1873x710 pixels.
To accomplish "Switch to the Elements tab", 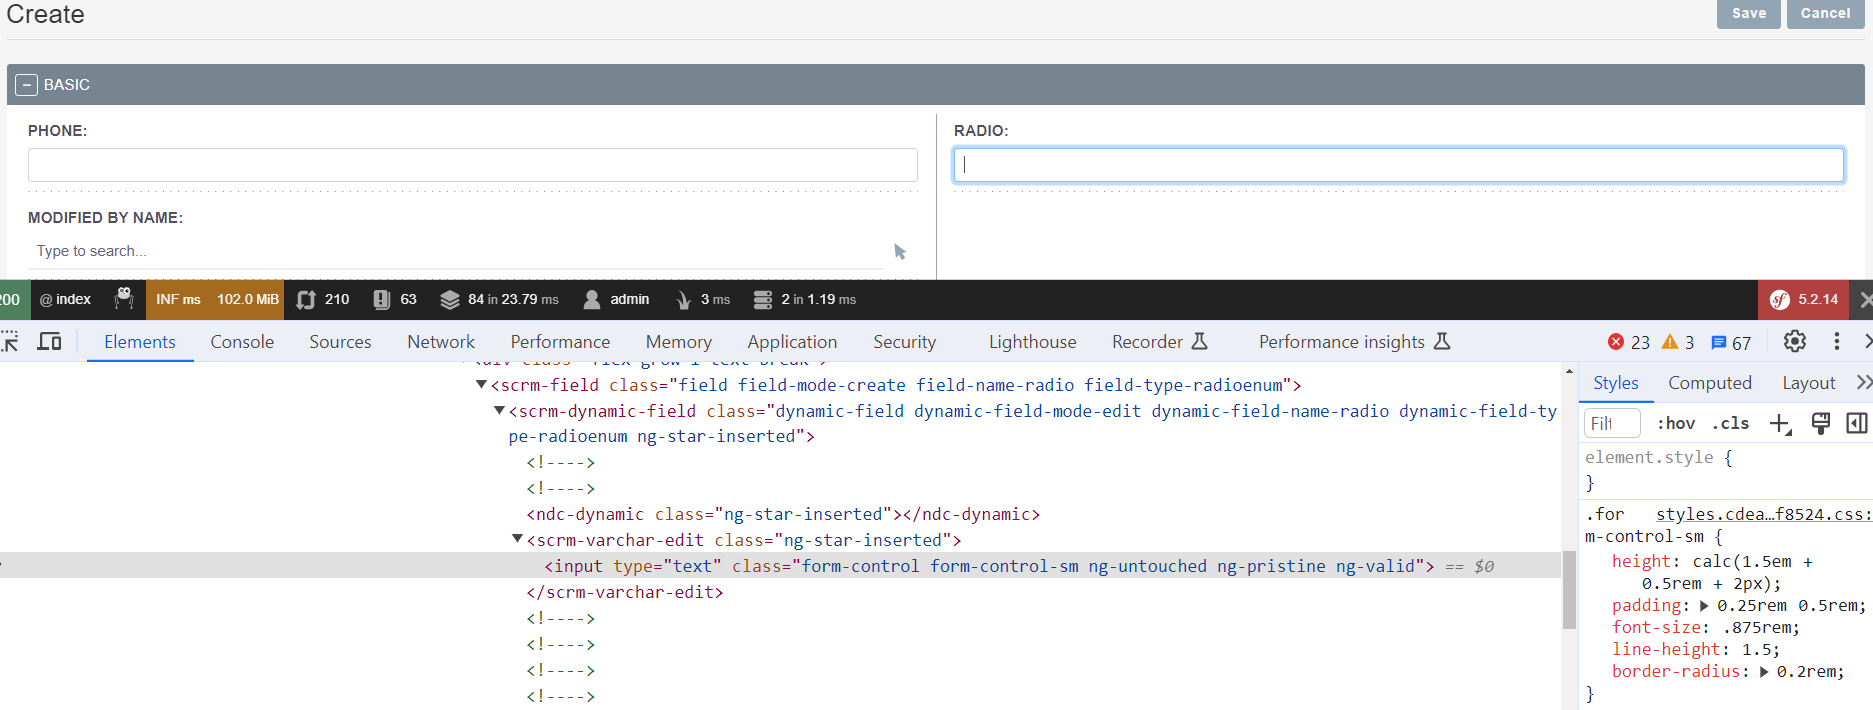I will [x=140, y=342].
